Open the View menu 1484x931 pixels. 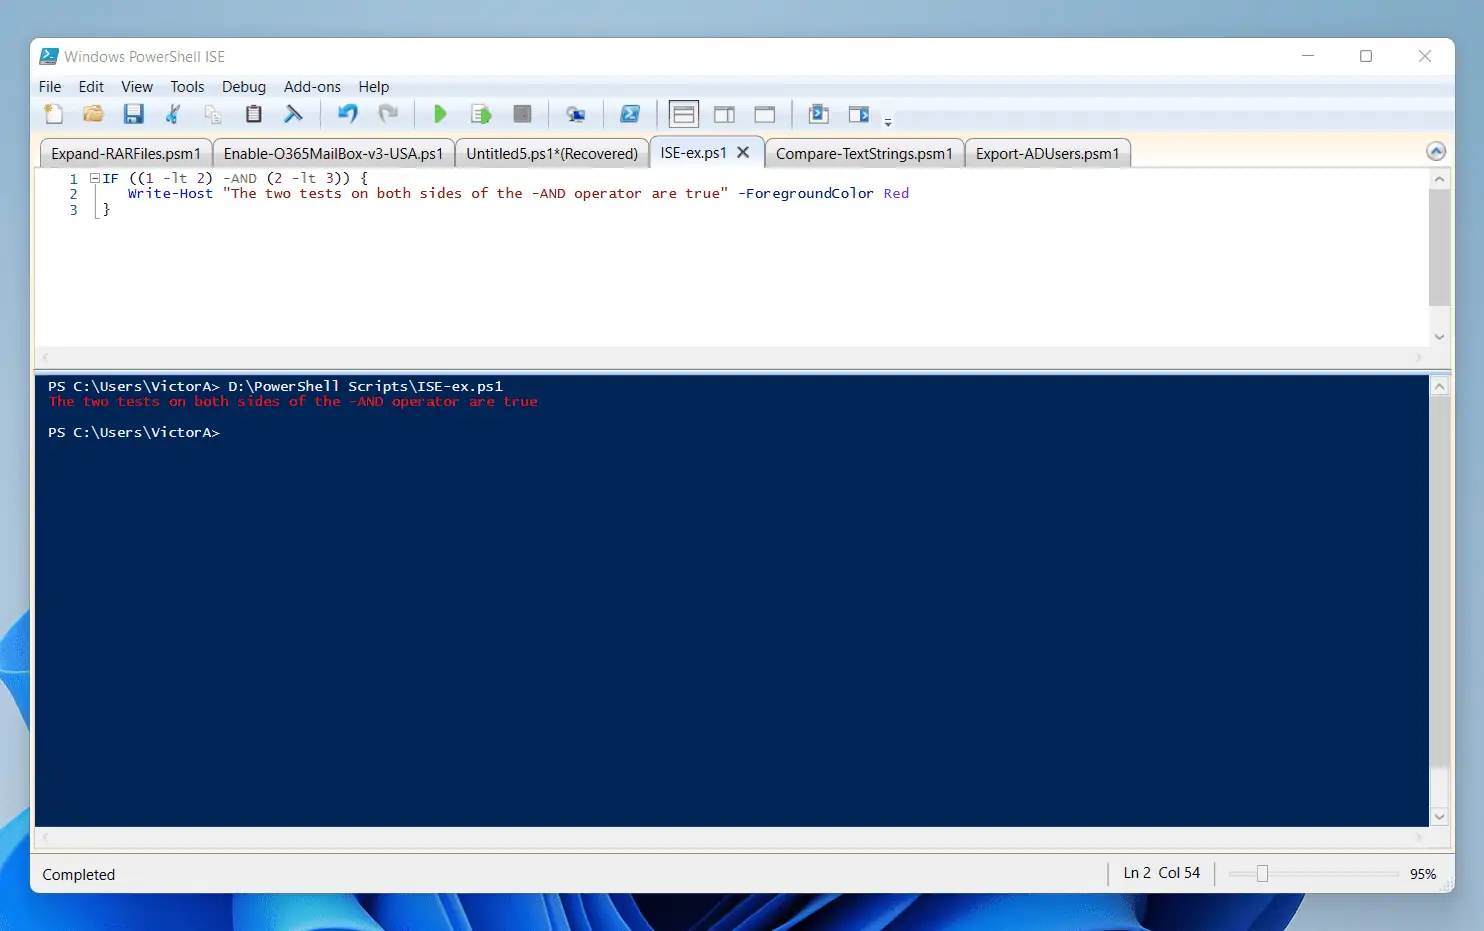(137, 87)
